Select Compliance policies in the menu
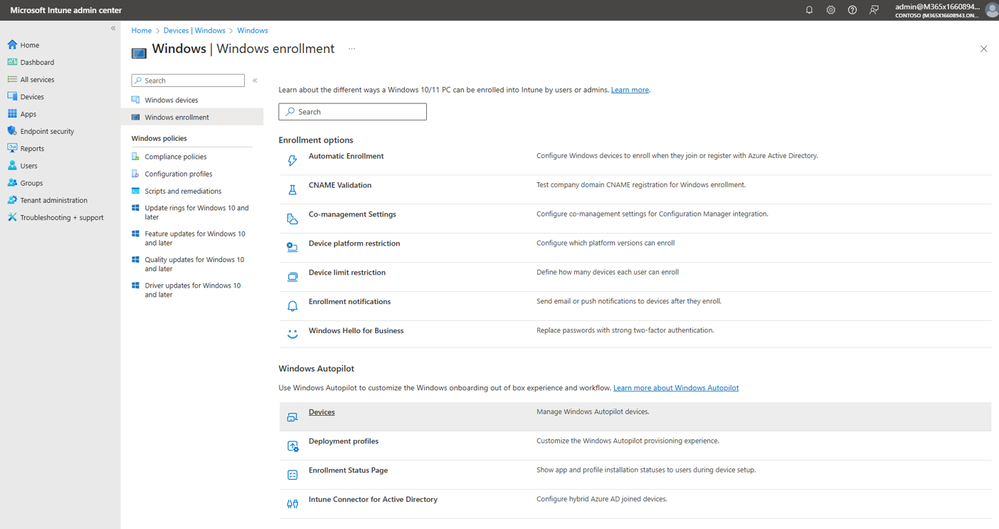Image resolution: width=999 pixels, height=529 pixels. point(175,157)
